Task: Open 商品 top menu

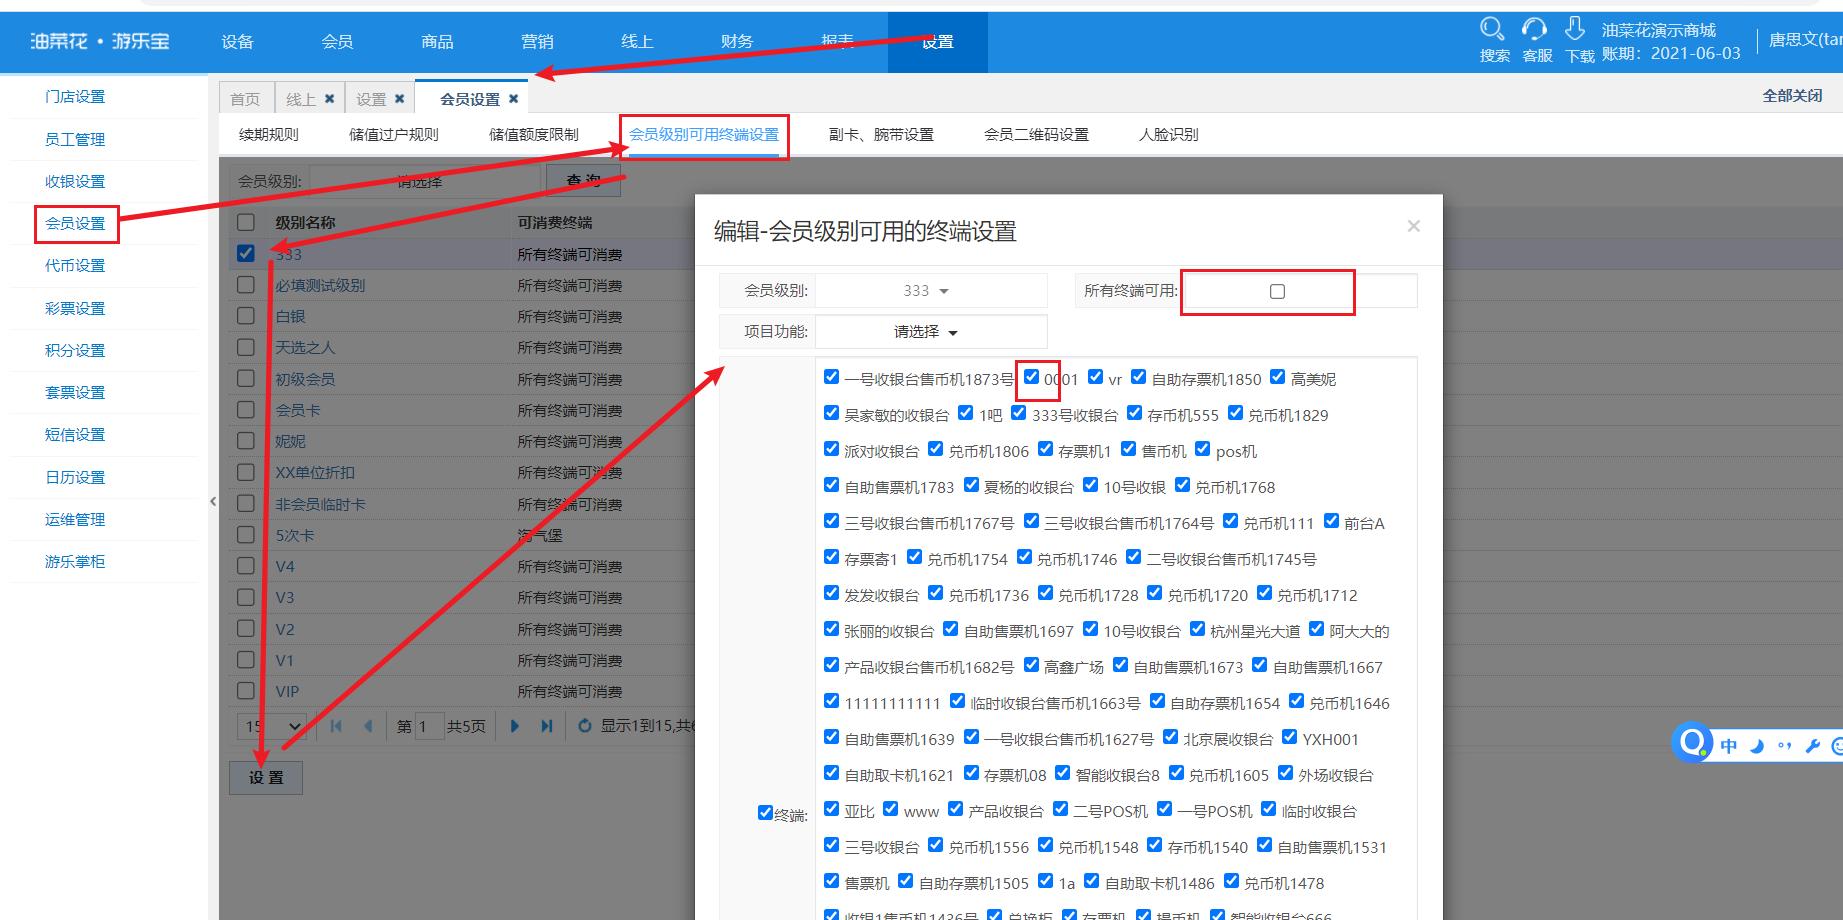Action: (438, 42)
